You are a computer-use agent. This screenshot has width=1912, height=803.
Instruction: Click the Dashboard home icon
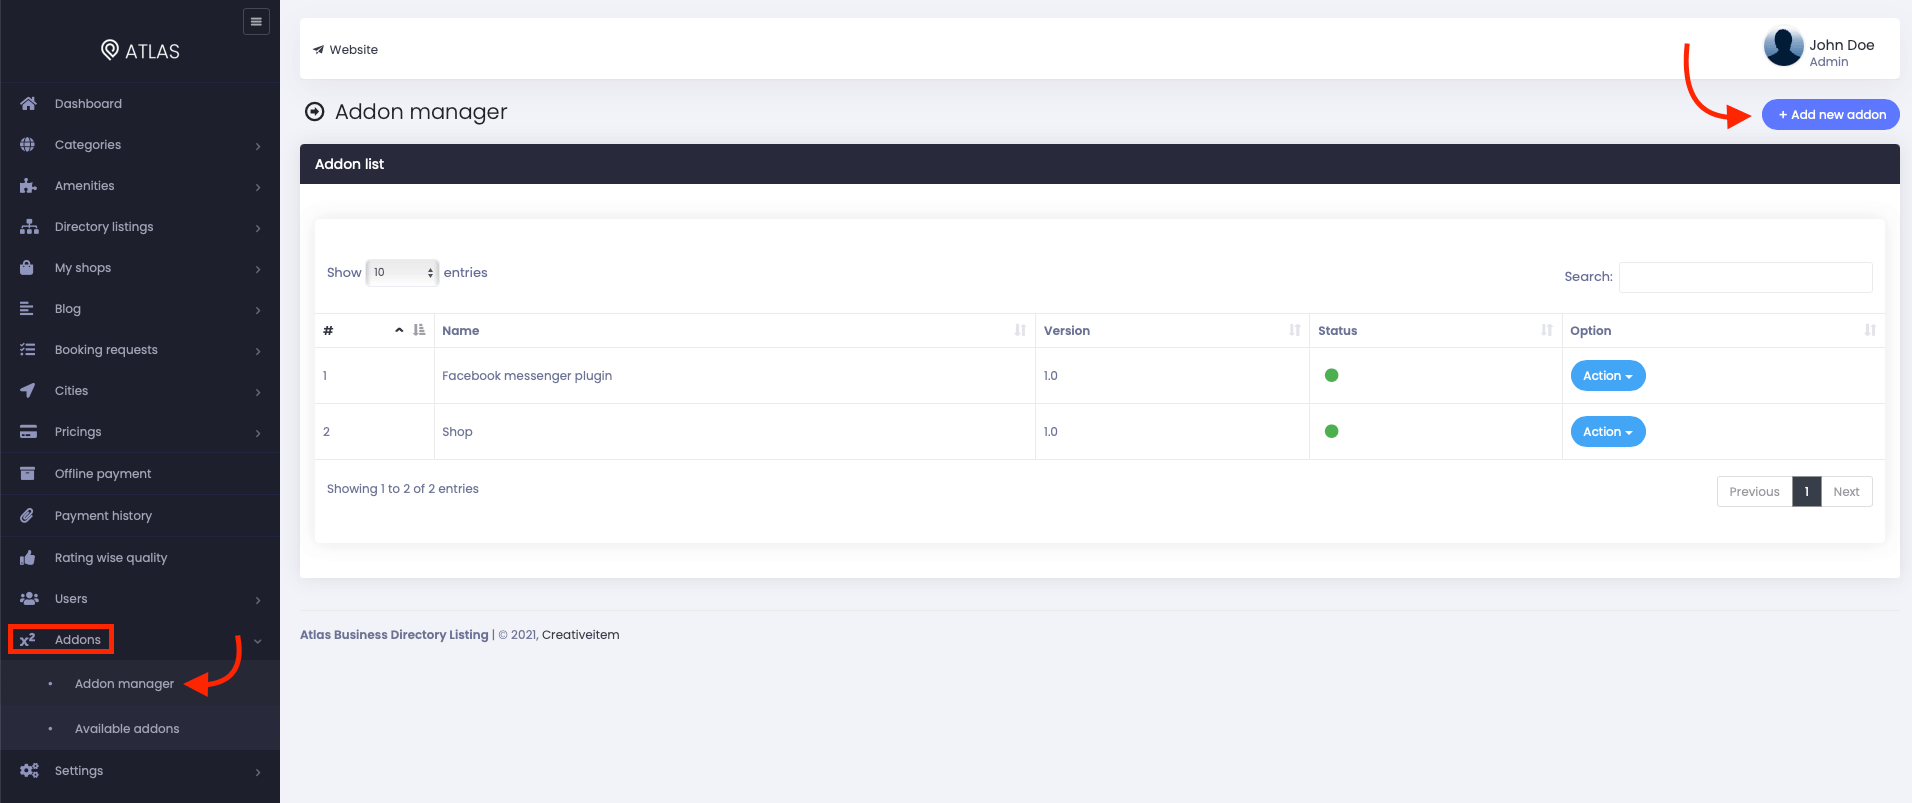tap(28, 104)
